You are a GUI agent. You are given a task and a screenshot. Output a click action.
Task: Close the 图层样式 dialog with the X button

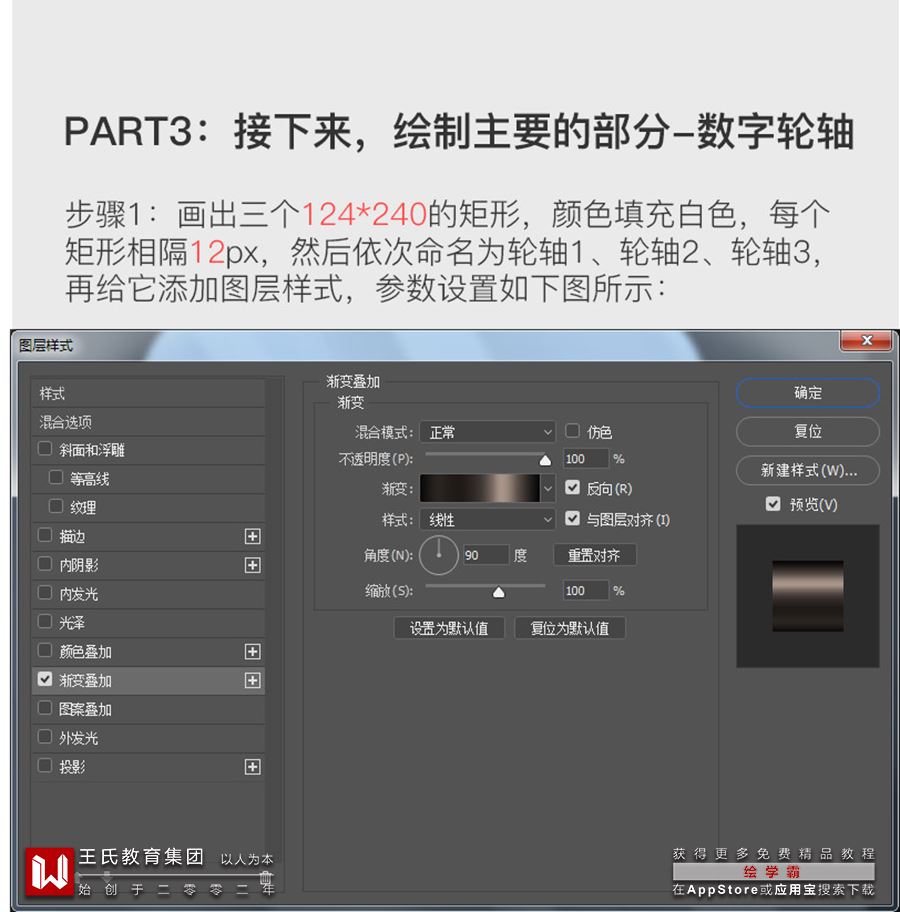point(866,340)
